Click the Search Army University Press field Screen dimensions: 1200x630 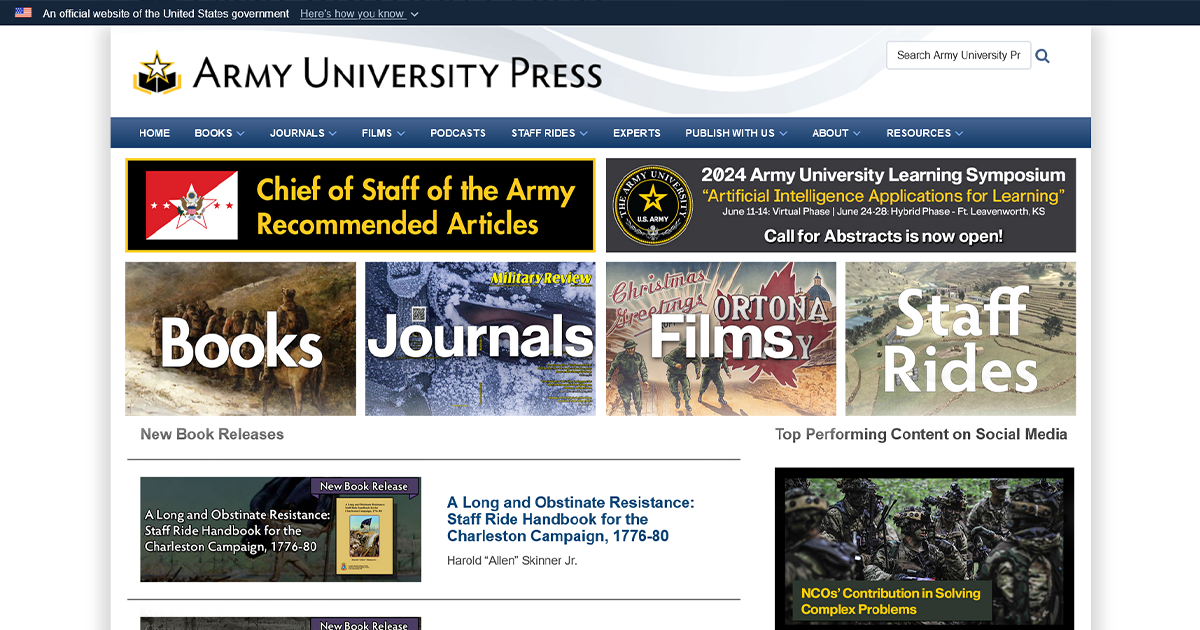[x=958, y=56]
